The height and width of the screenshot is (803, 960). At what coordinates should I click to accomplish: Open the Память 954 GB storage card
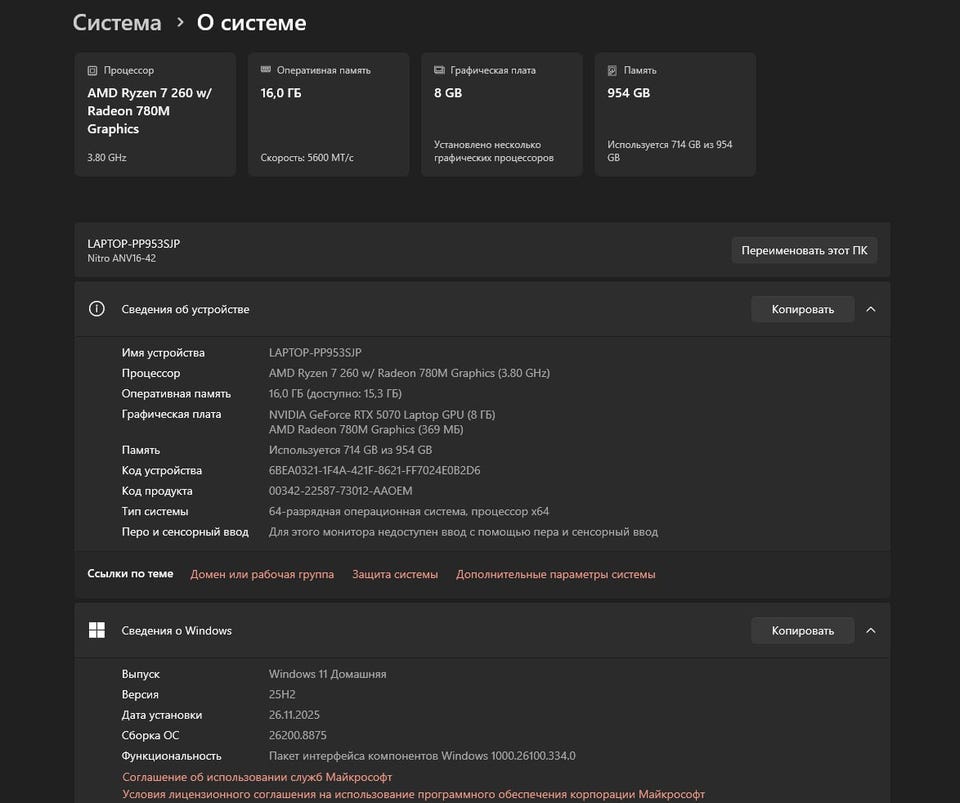(x=675, y=114)
